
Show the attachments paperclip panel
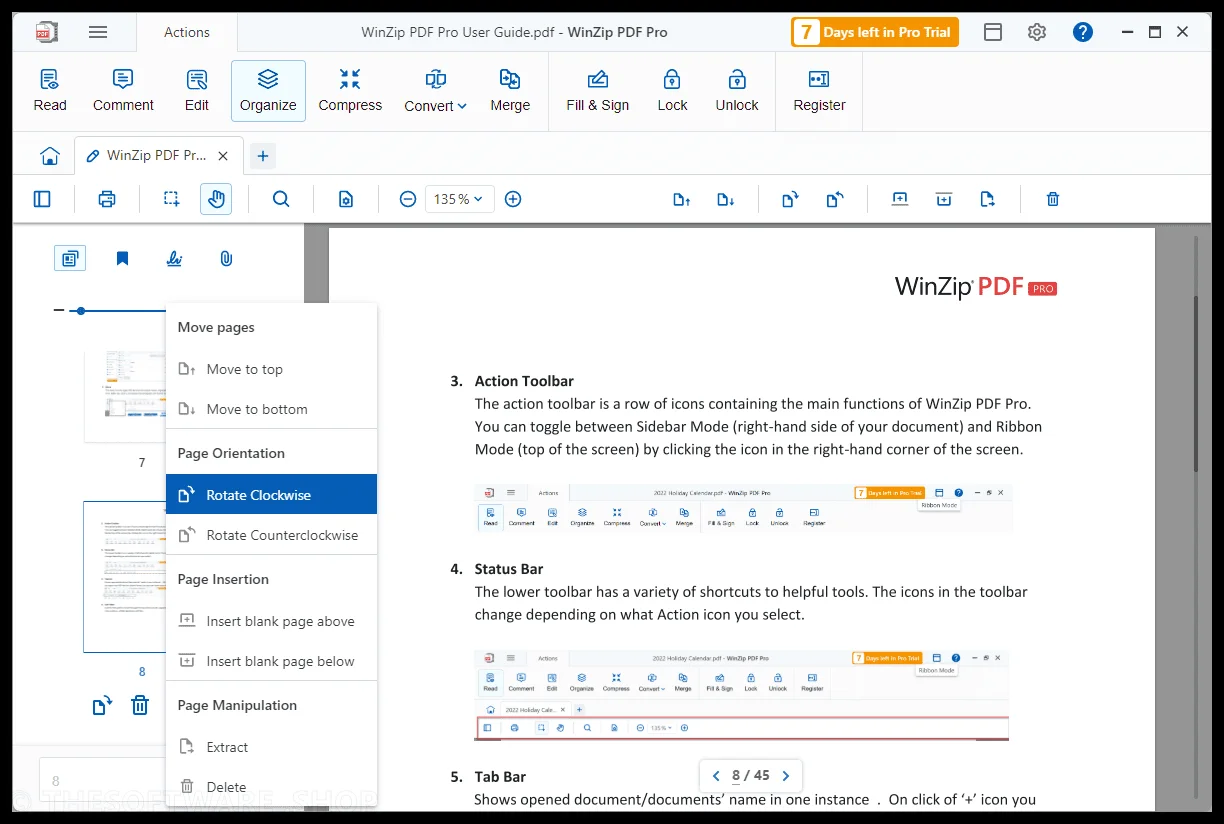coord(226,259)
